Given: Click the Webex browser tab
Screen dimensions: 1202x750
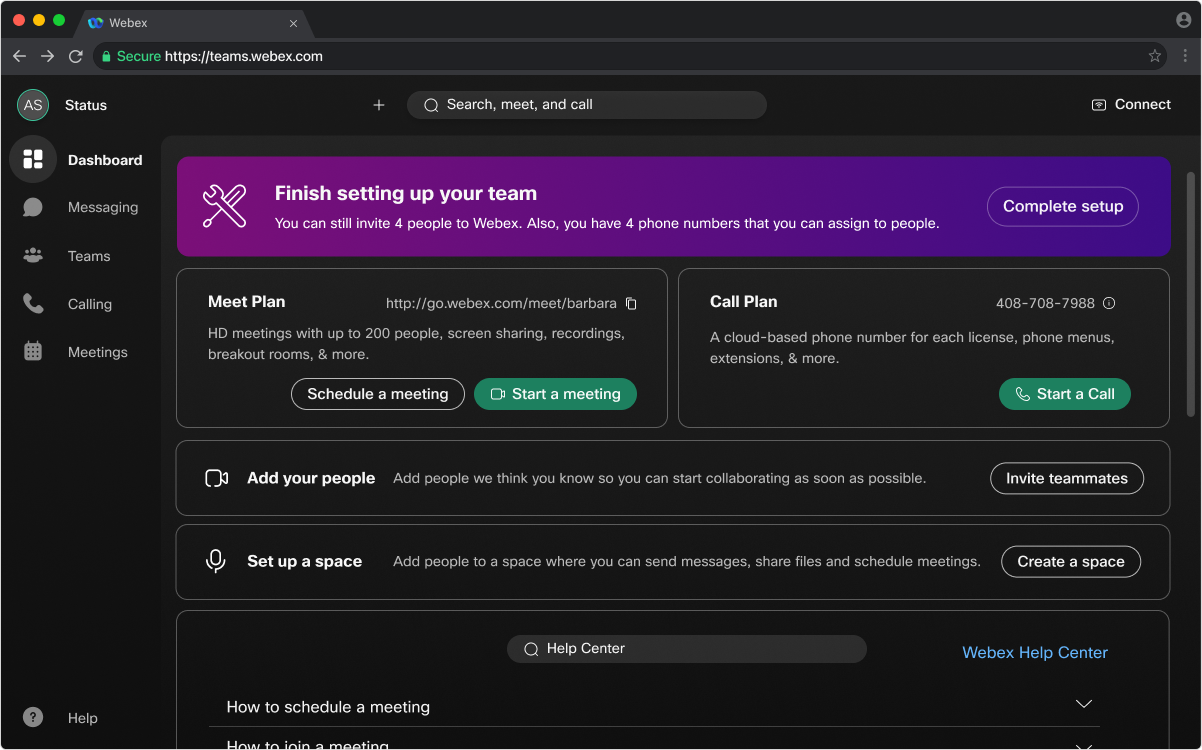Looking at the screenshot, I should coord(194,22).
